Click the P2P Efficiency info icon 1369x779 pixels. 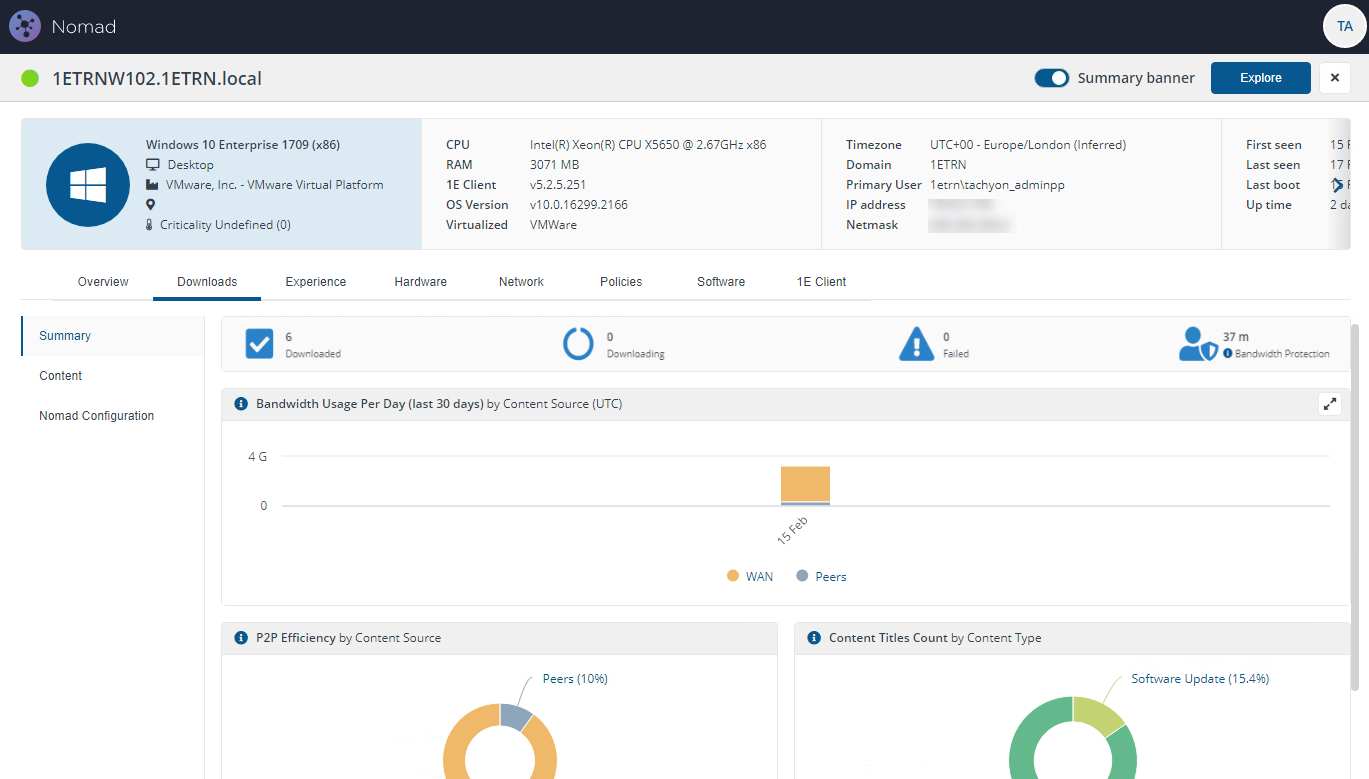click(x=241, y=637)
